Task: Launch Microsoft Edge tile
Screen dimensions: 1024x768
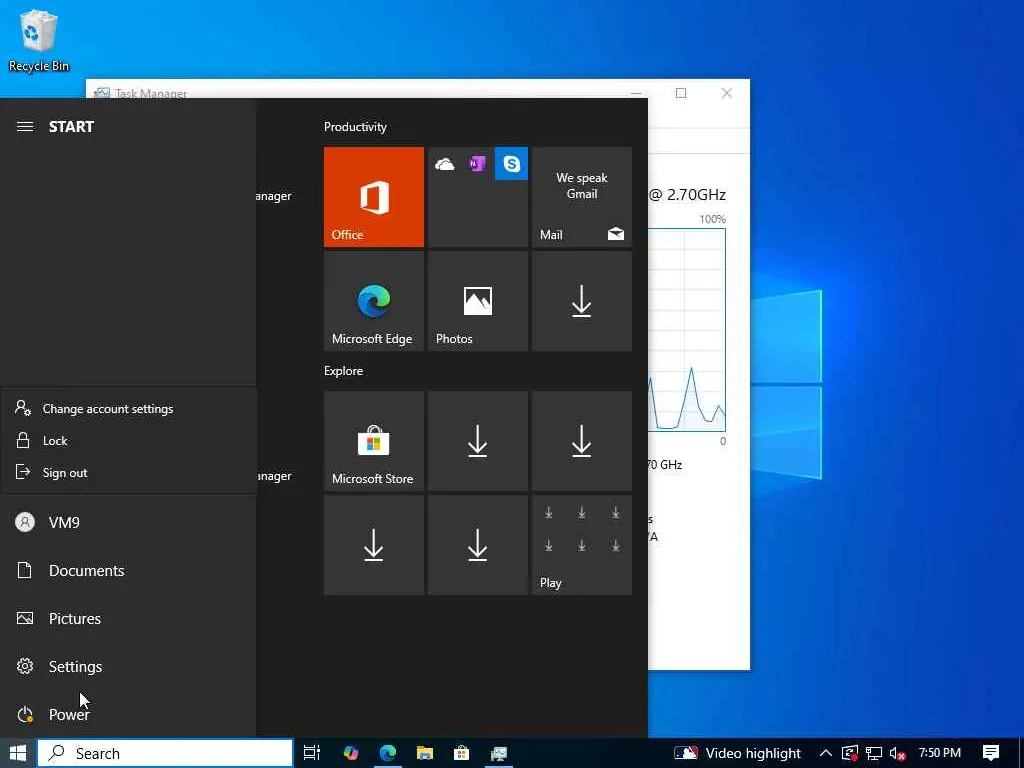Action: (374, 301)
